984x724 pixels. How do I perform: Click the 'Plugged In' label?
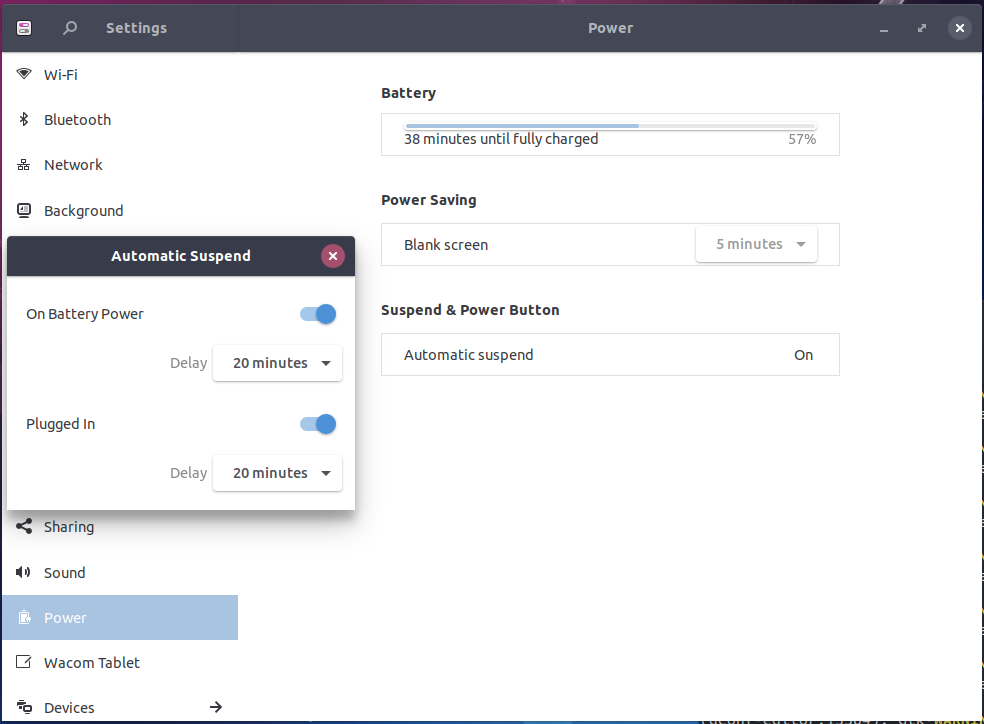pos(60,424)
